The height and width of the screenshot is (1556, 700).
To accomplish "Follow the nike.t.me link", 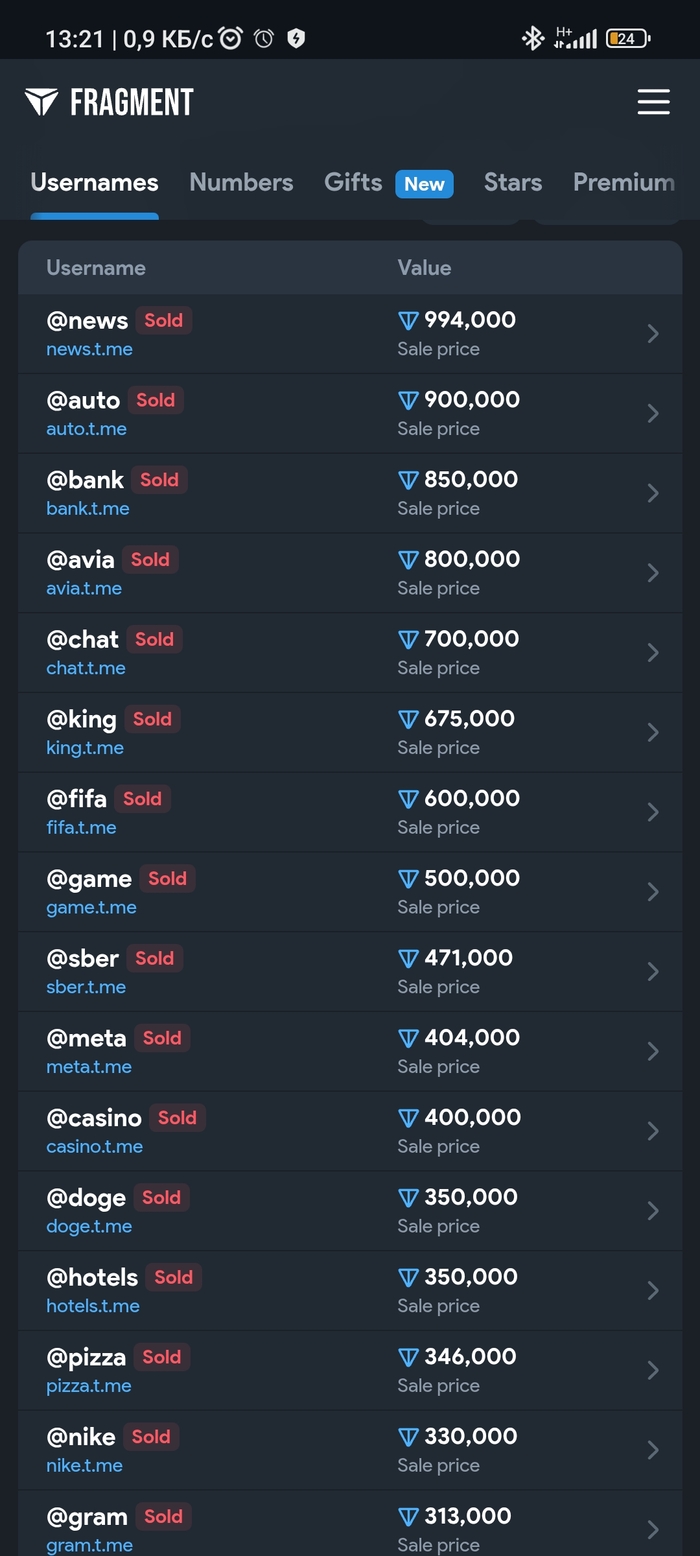I will 85,1466.
